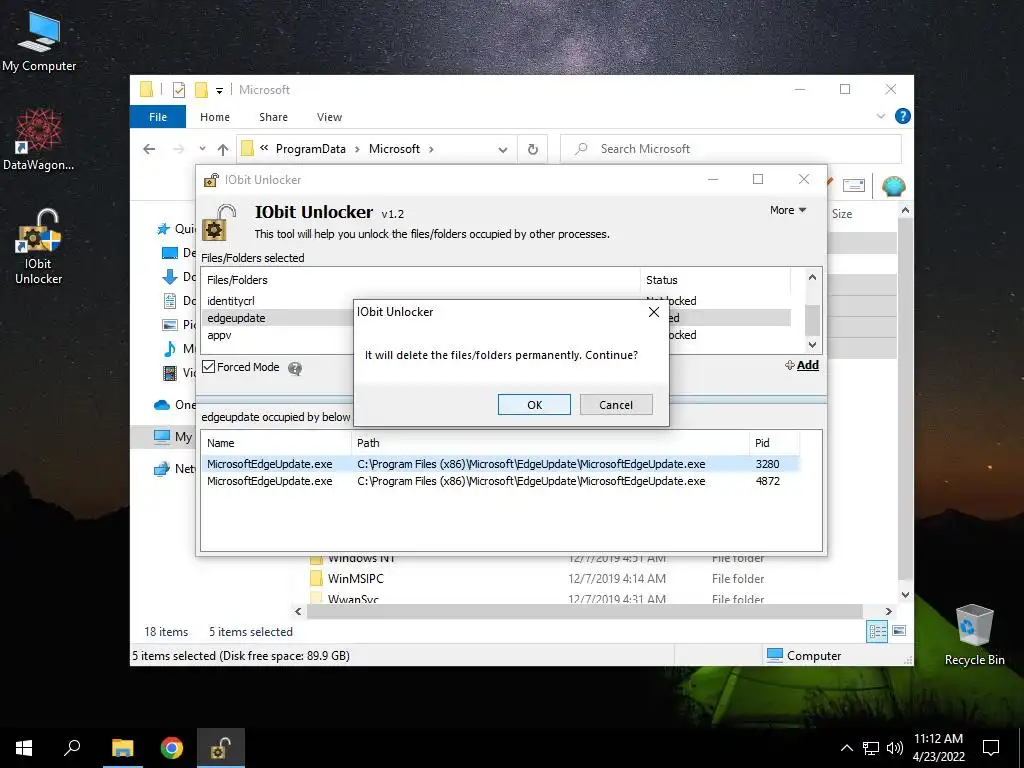Launch Google Chrome from the taskbar

tap(172, 748)
